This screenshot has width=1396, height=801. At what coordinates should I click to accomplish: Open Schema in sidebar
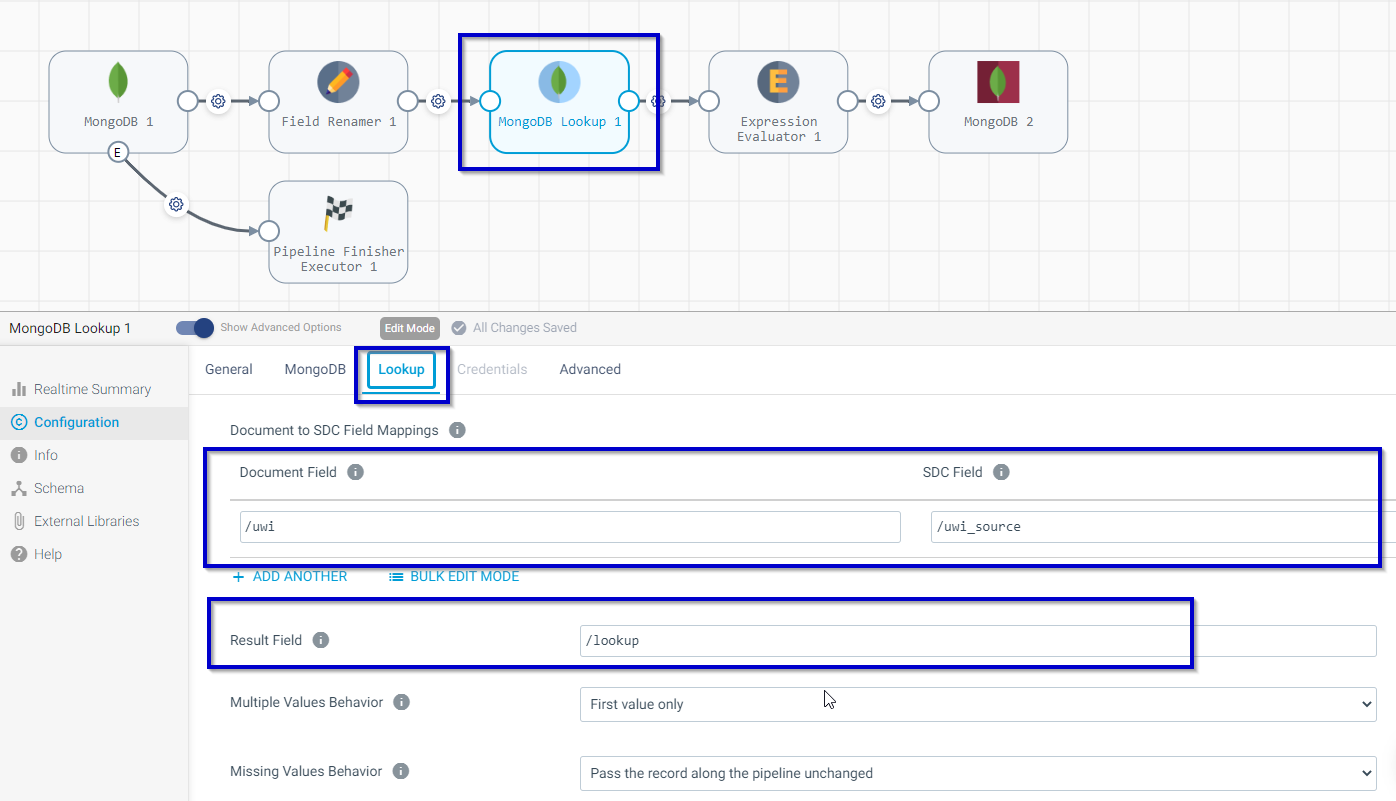[58, 488]
